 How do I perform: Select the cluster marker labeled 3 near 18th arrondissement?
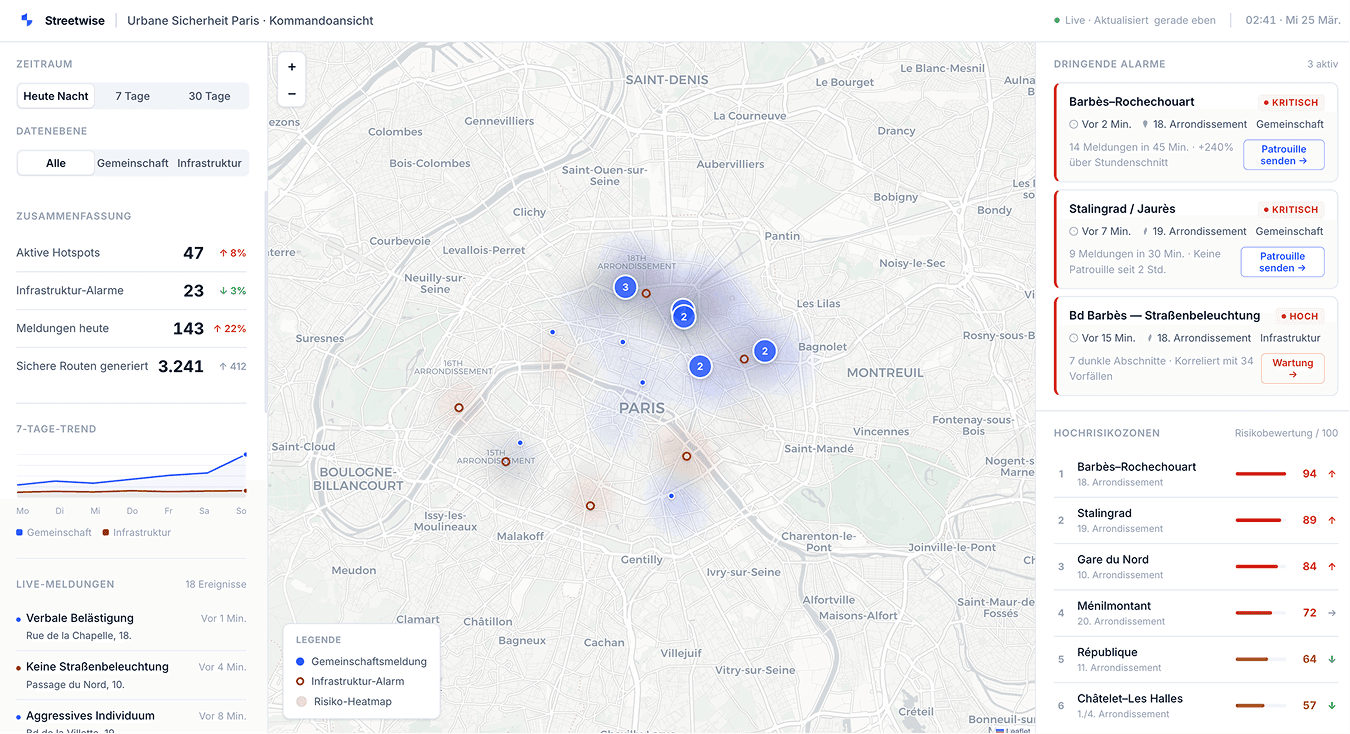[x=625, y=287]
